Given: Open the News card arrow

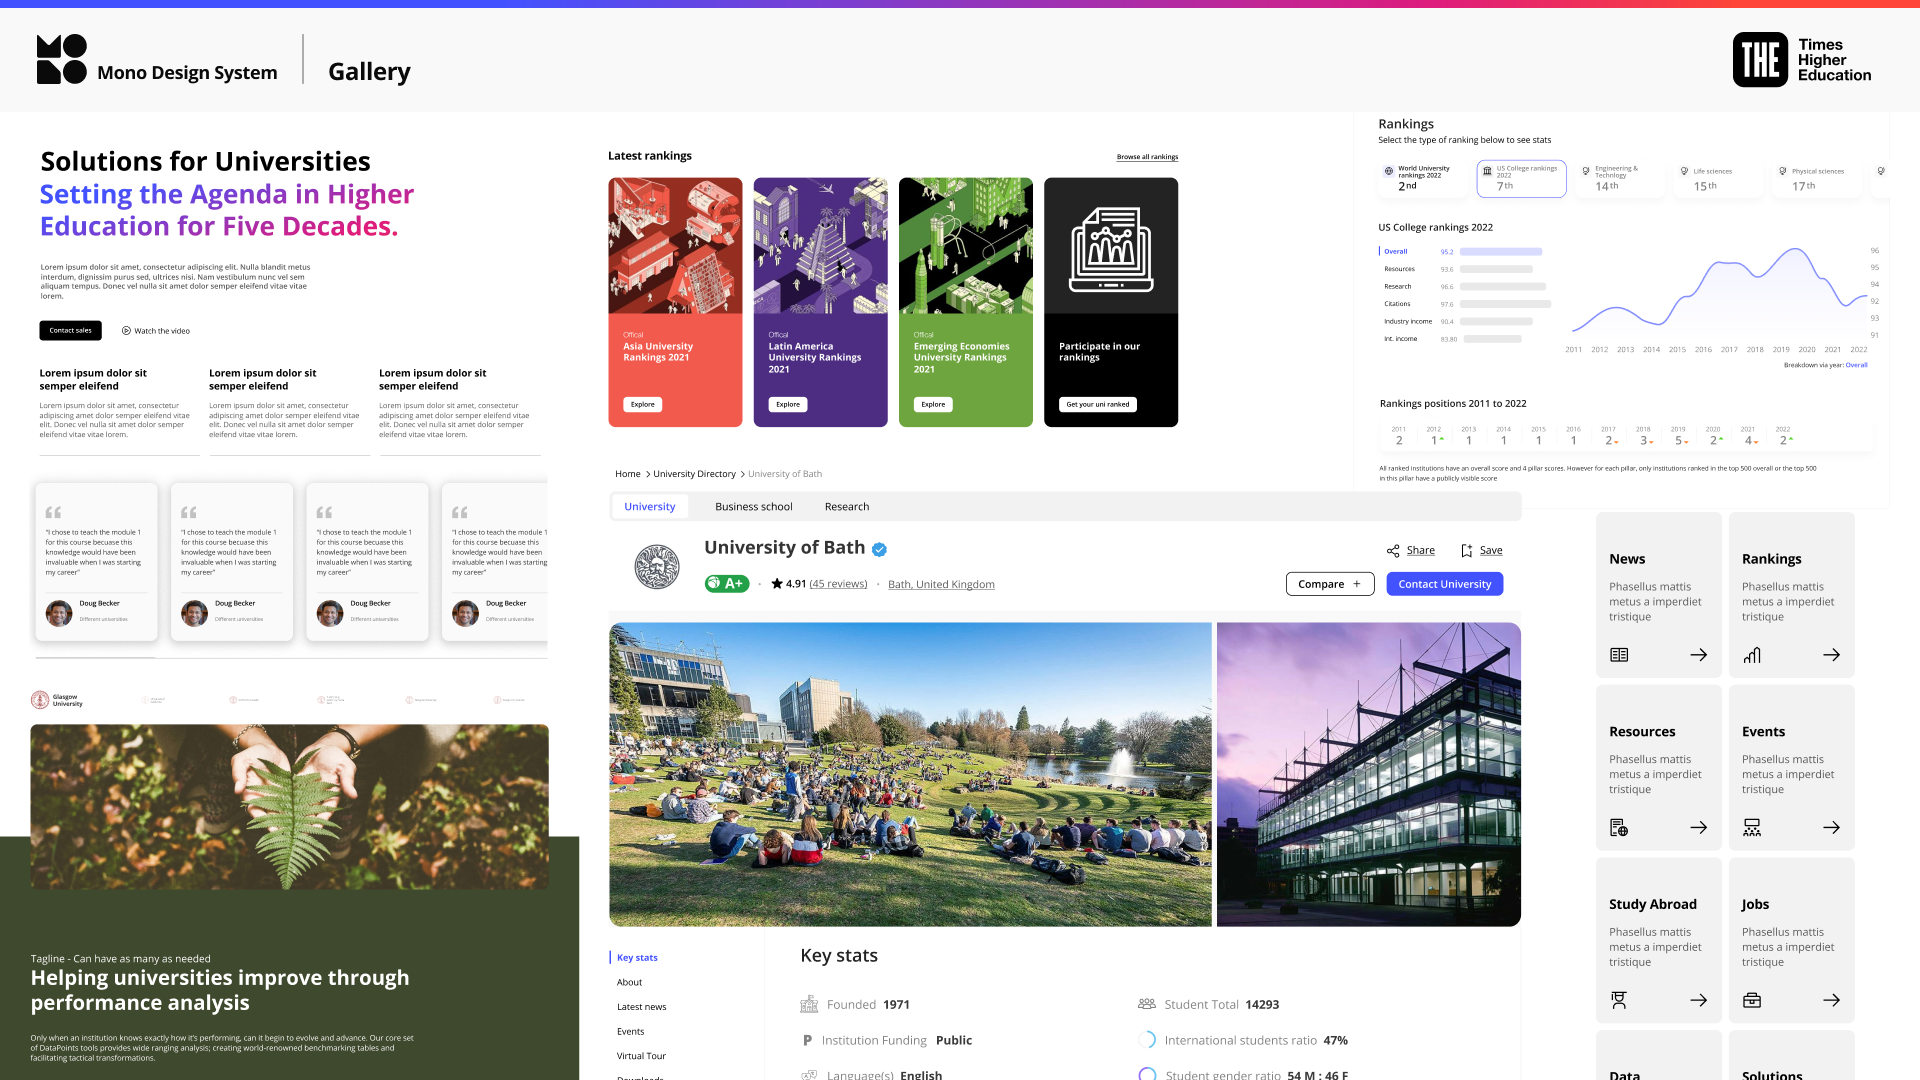Looking at the screenshot, I should click(1698, 655).
